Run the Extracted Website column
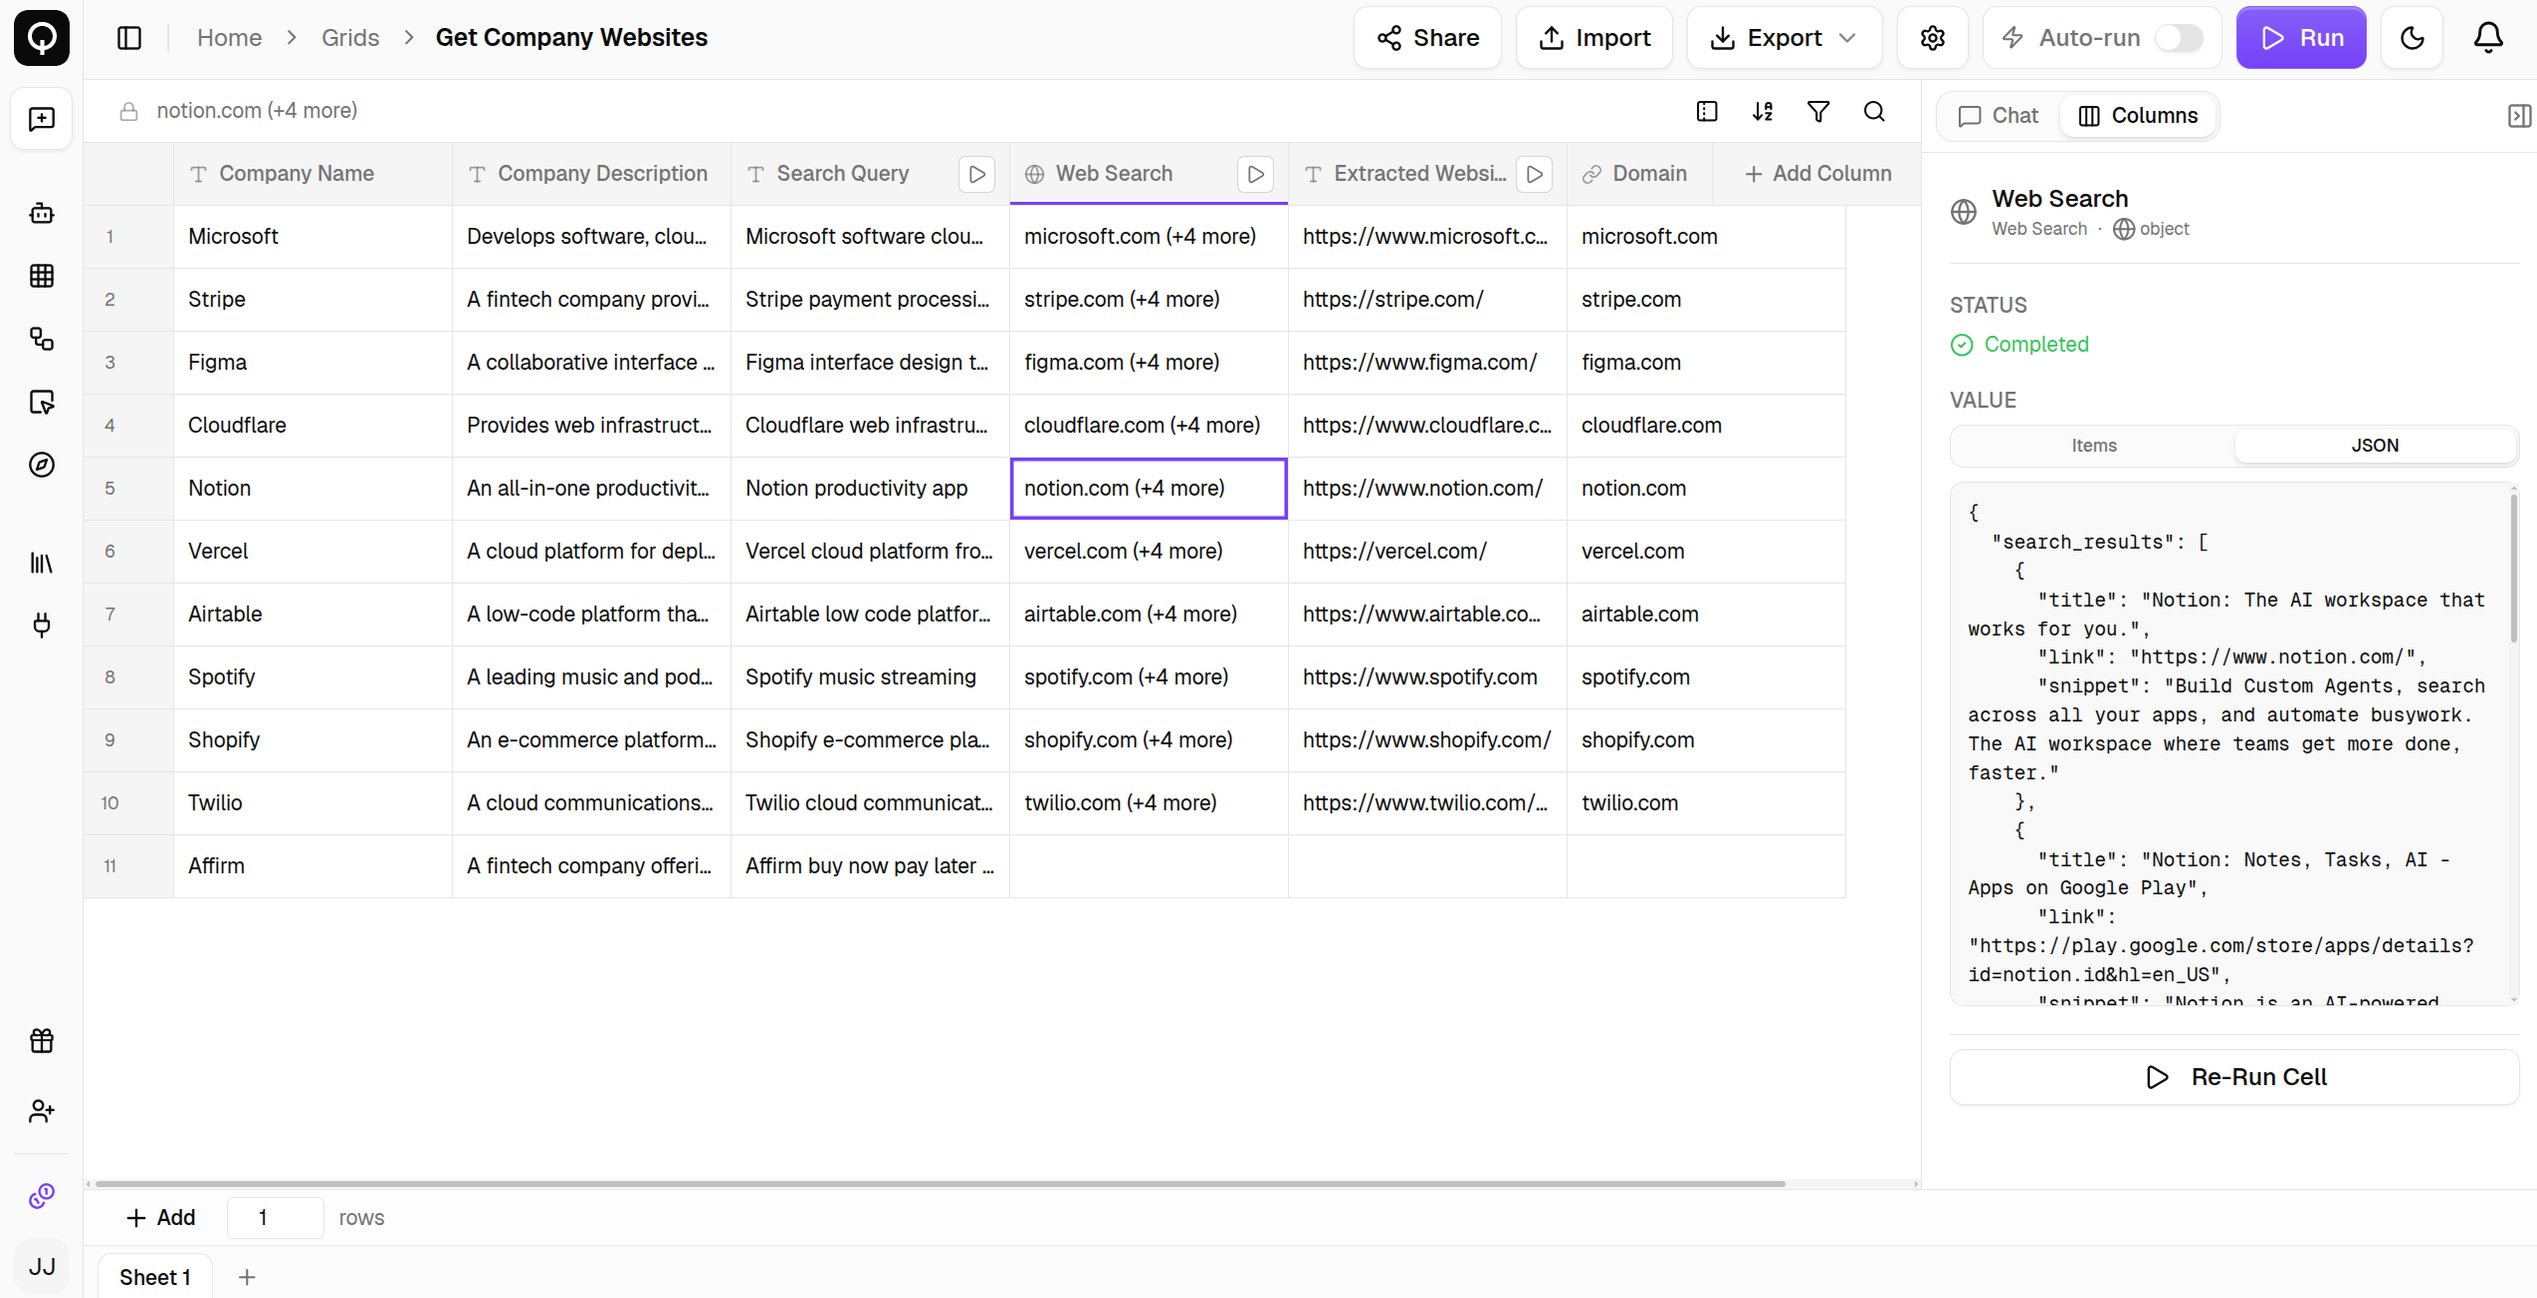Screen dimensions: 2537x1298 click(1534, 174)
